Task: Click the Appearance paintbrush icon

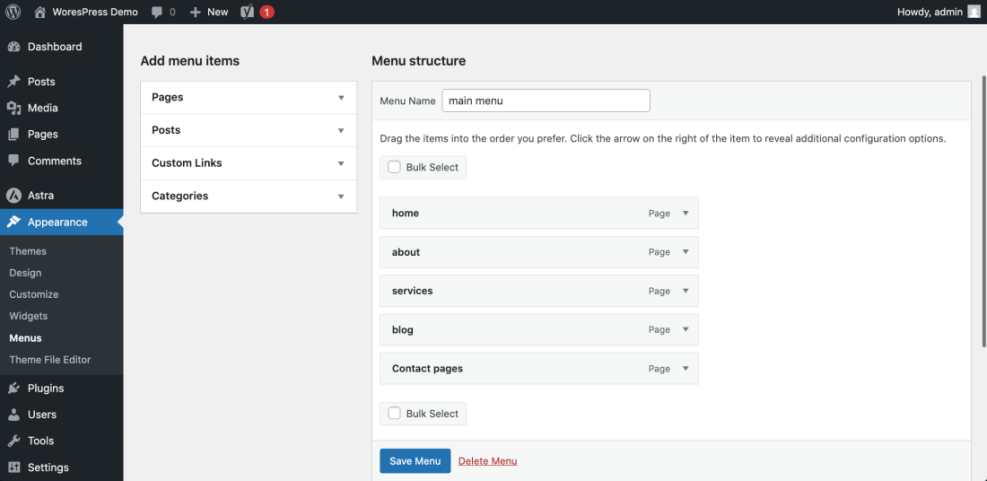Action: click(14, 222)
